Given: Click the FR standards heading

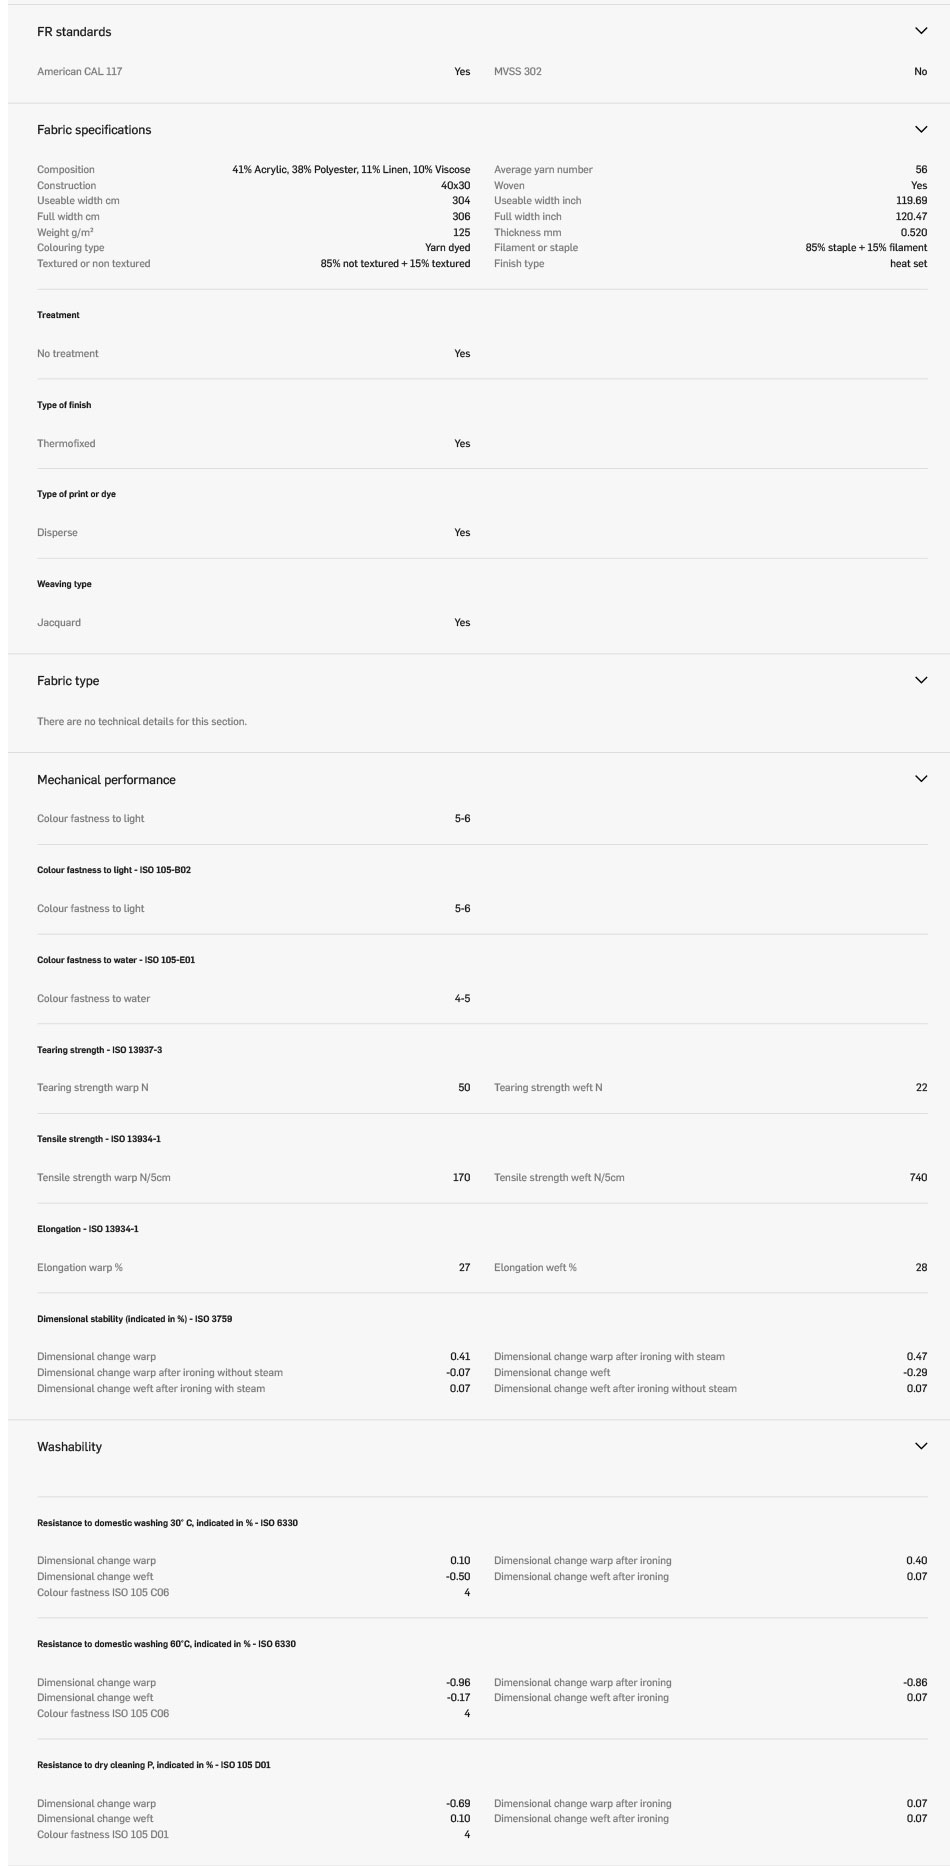Looking at the screenshot, I should 74,32.
